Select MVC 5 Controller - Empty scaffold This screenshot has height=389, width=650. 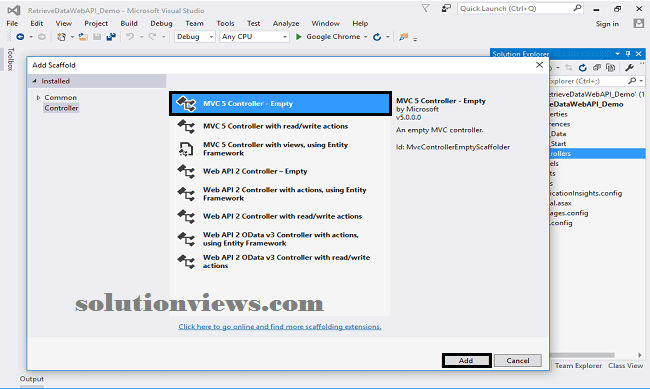pyautogui.click(x=280, y=104)
